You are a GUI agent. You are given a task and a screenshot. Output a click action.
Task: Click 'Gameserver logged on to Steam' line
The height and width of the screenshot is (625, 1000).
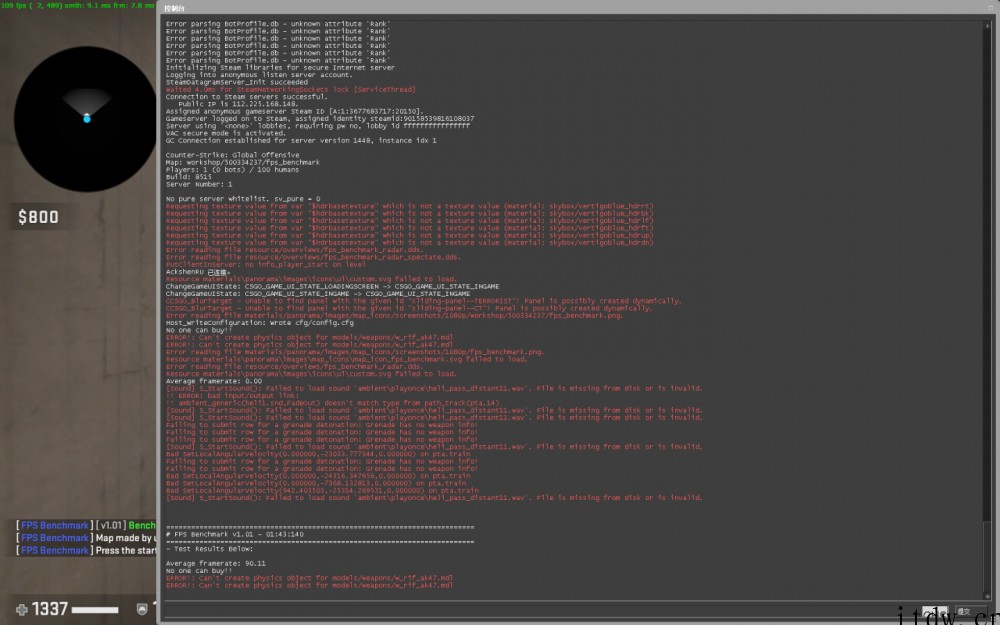[x=320, y=119]
